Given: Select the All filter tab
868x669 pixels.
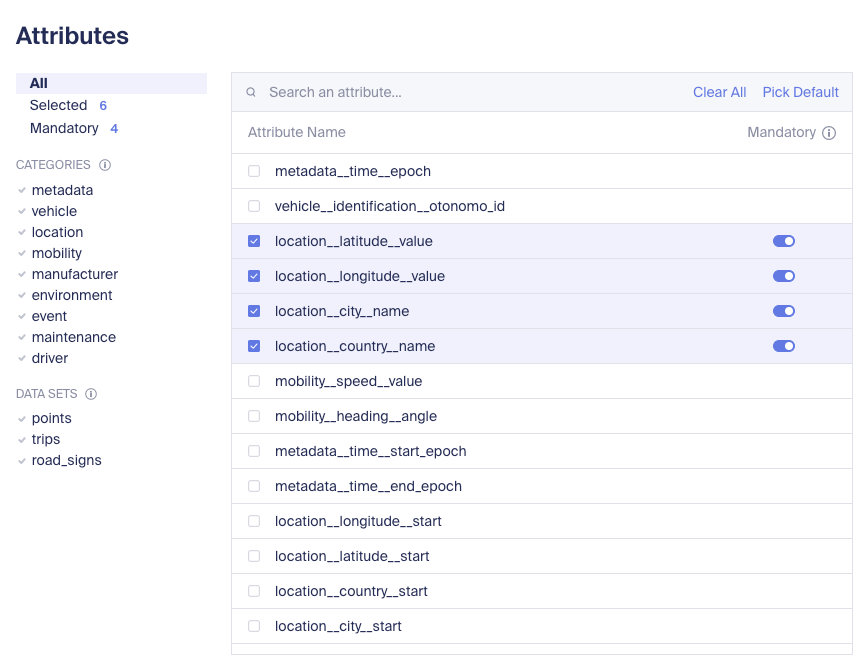Looking at the screenshot, I should pos(111,83).
